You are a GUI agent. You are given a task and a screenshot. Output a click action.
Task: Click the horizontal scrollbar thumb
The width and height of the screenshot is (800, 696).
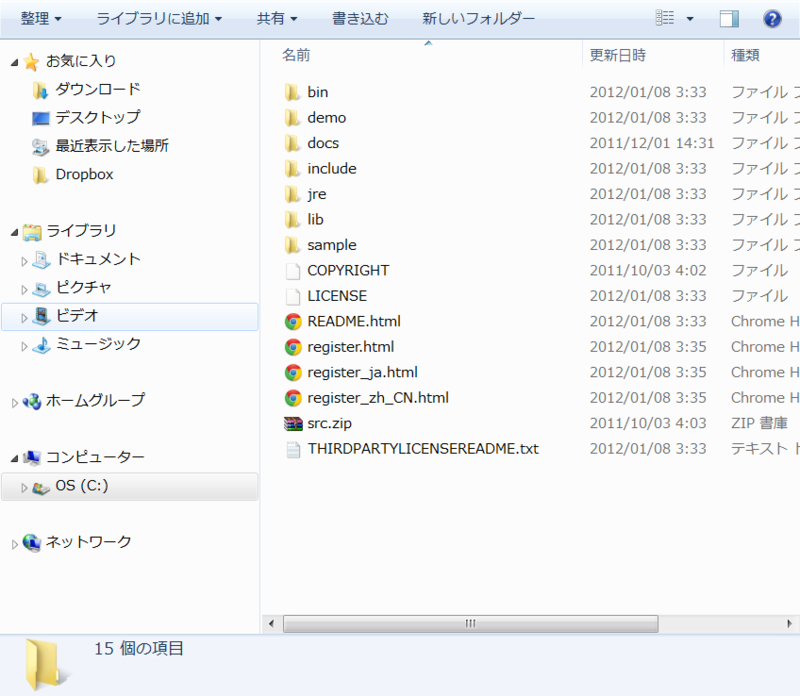470,623
